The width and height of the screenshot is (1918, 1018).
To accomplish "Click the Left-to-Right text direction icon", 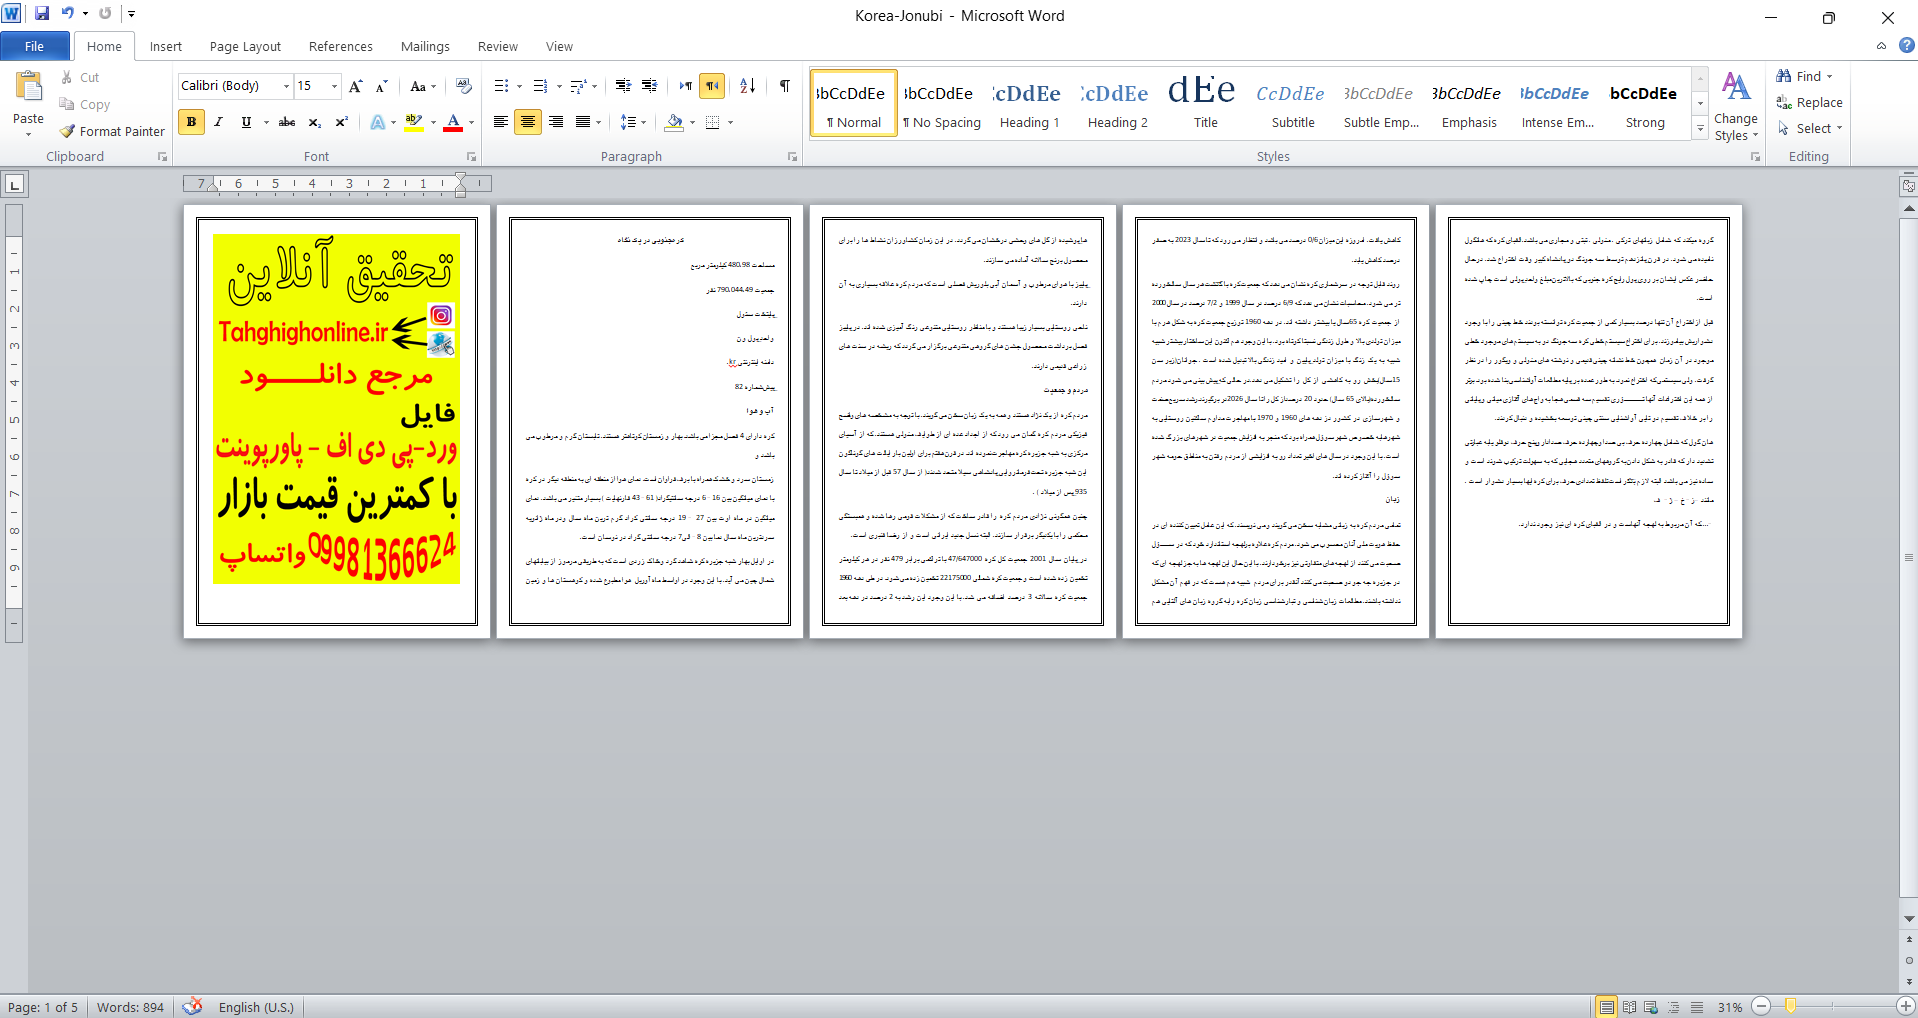I will click(685, 86).
